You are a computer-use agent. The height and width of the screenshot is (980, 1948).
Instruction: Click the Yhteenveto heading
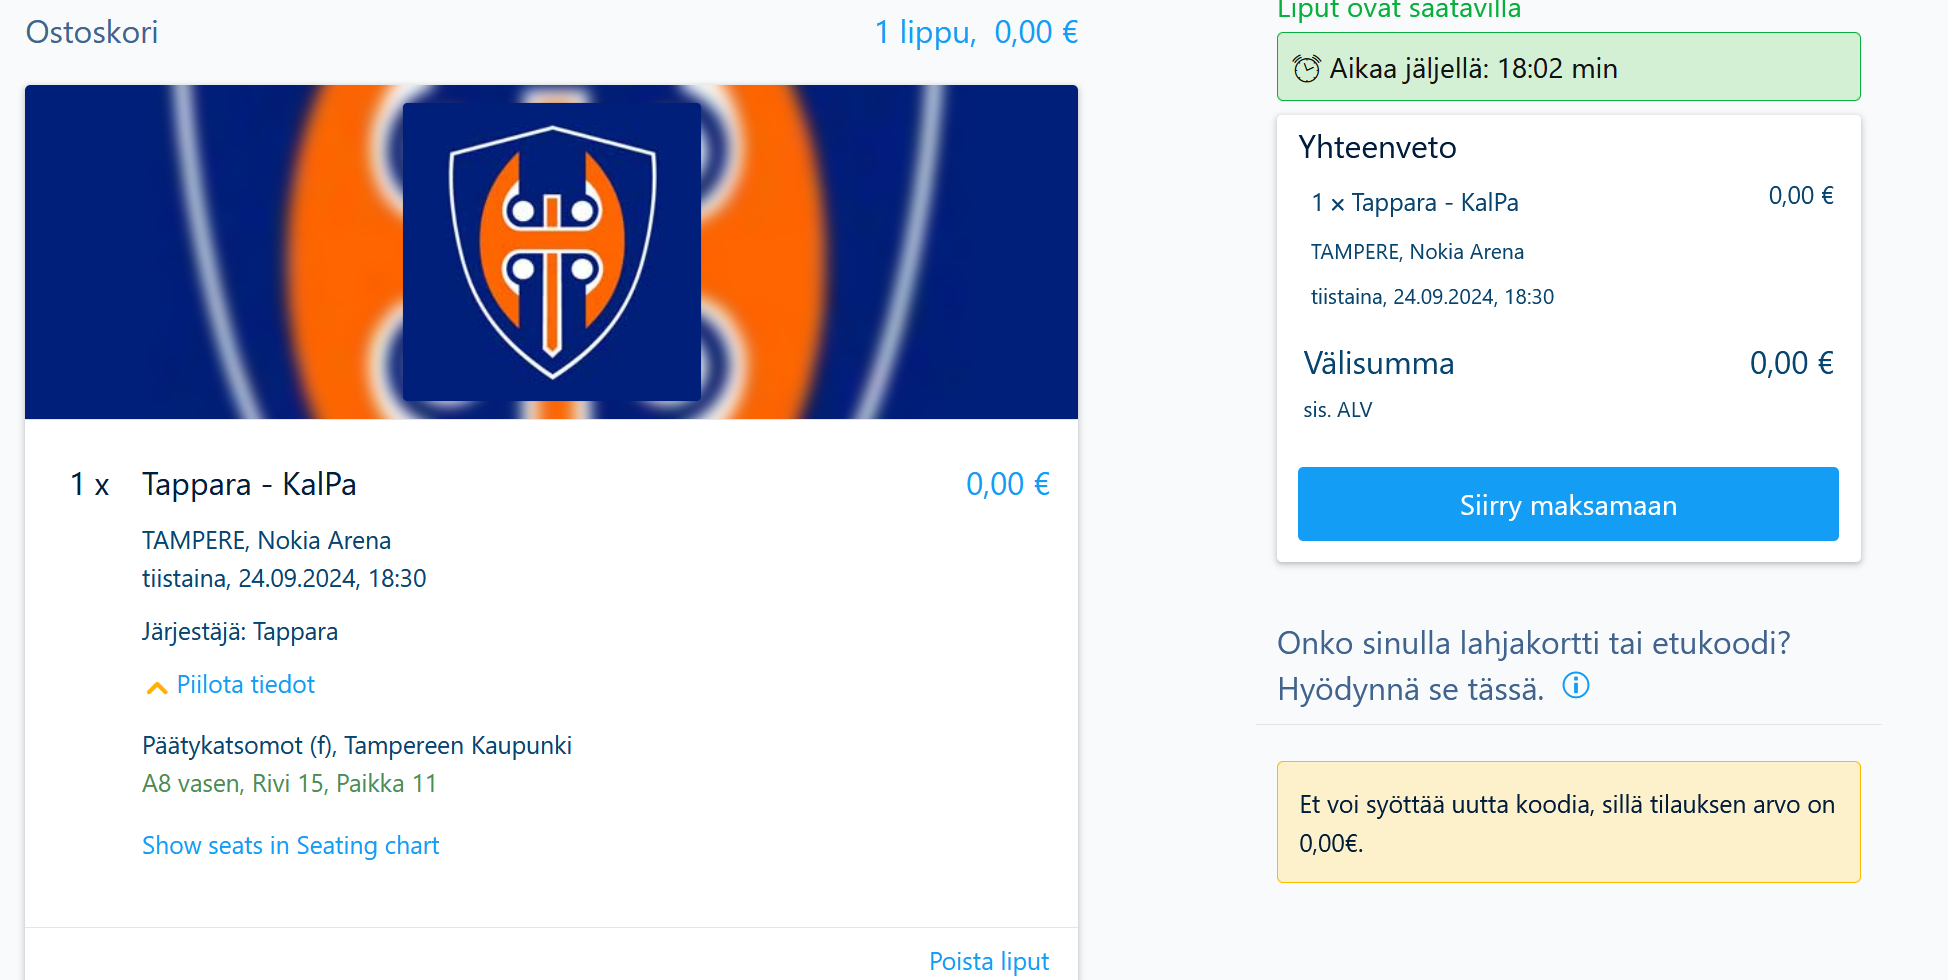point(1377,147)
